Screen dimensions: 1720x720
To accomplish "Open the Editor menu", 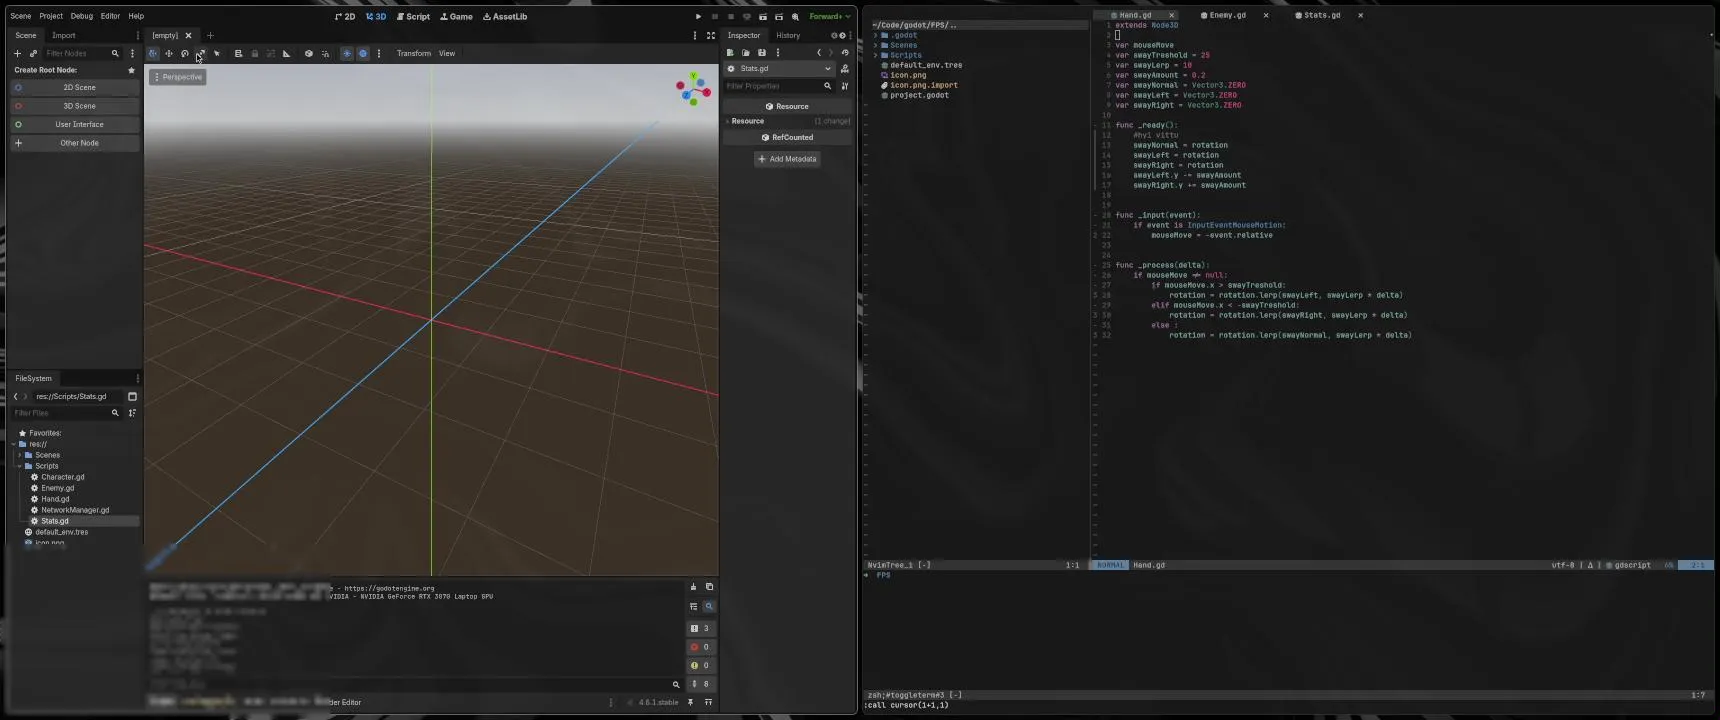I will tap(110, 16).
